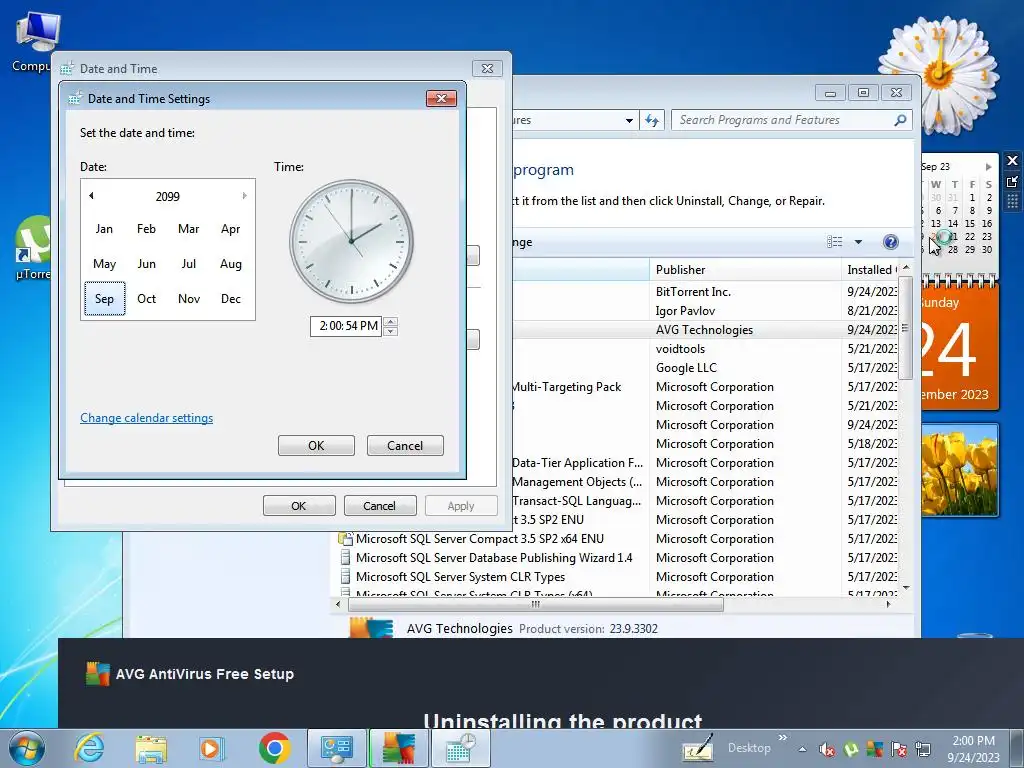This screenshot has height=768, width=1024.
Task: Click Cancel in Date and Time Settings
Action: click(x=405, y=445)
